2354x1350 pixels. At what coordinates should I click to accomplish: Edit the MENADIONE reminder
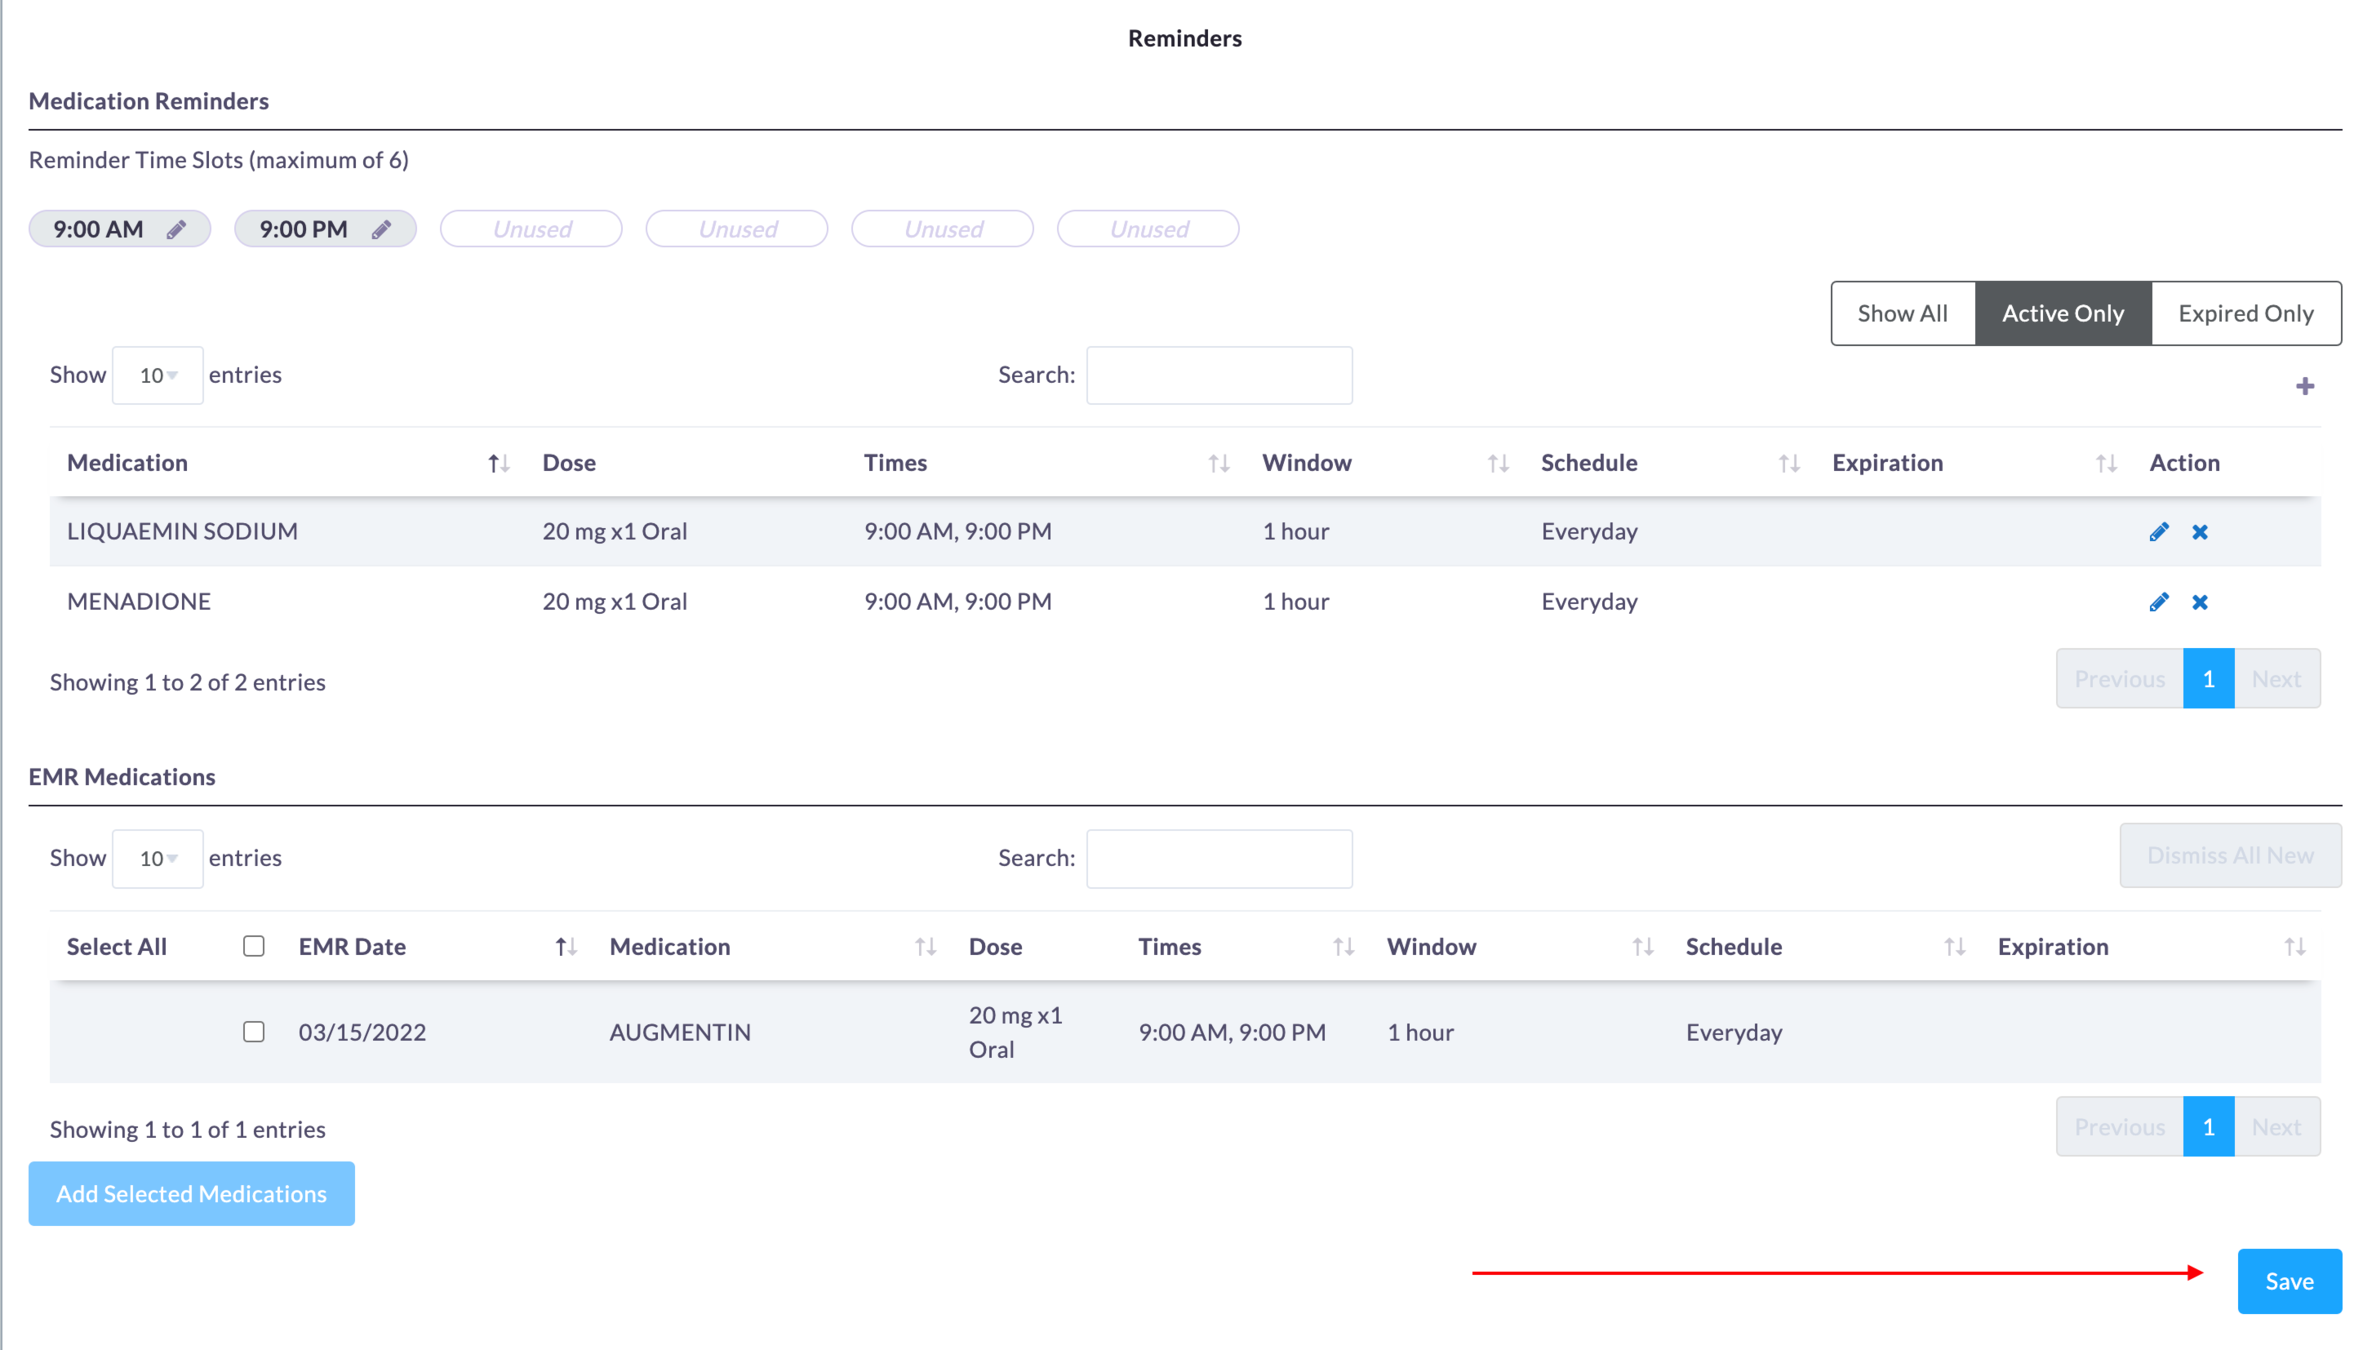click(2158, 601)
